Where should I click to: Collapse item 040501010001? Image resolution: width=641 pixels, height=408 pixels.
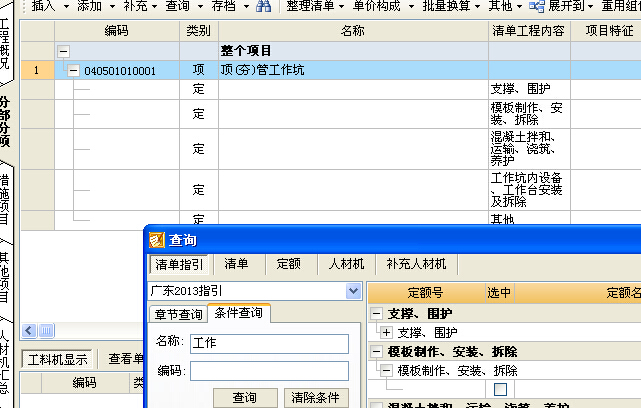pyautogui.click(x=73, y=70)
